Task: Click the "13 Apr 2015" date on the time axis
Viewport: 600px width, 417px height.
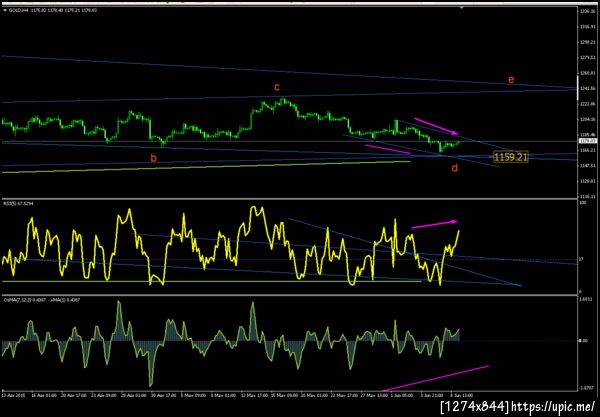Action: (13, 395)
